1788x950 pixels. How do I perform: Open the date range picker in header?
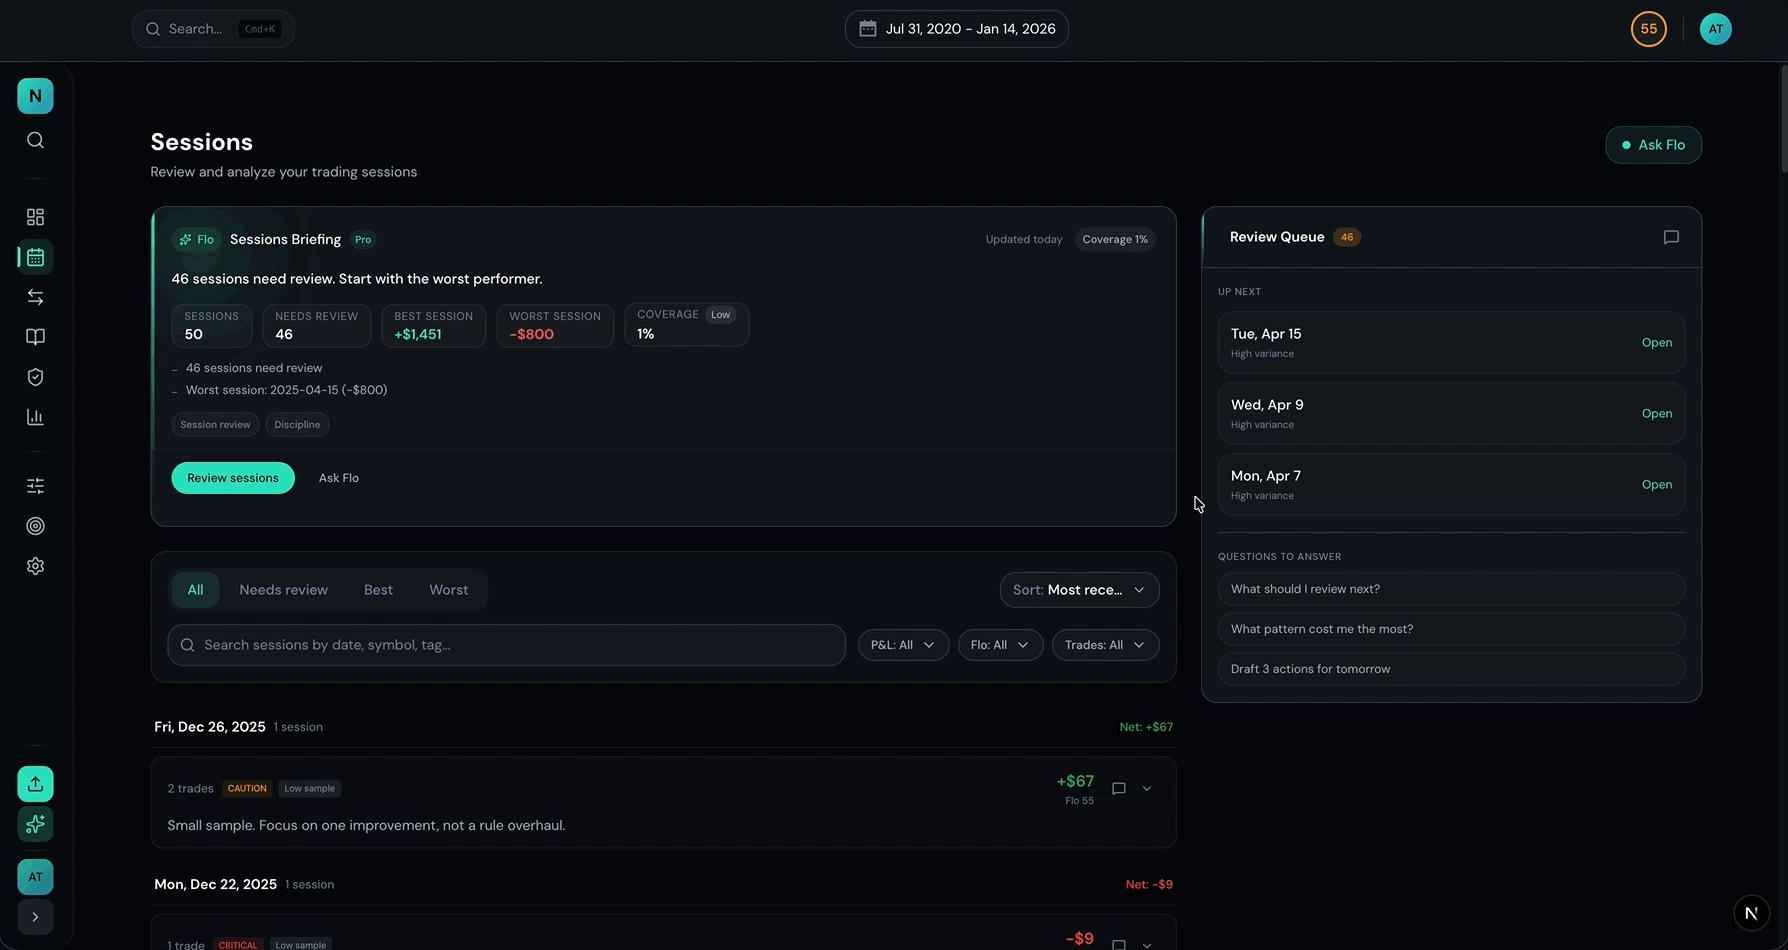pos(956,29)
